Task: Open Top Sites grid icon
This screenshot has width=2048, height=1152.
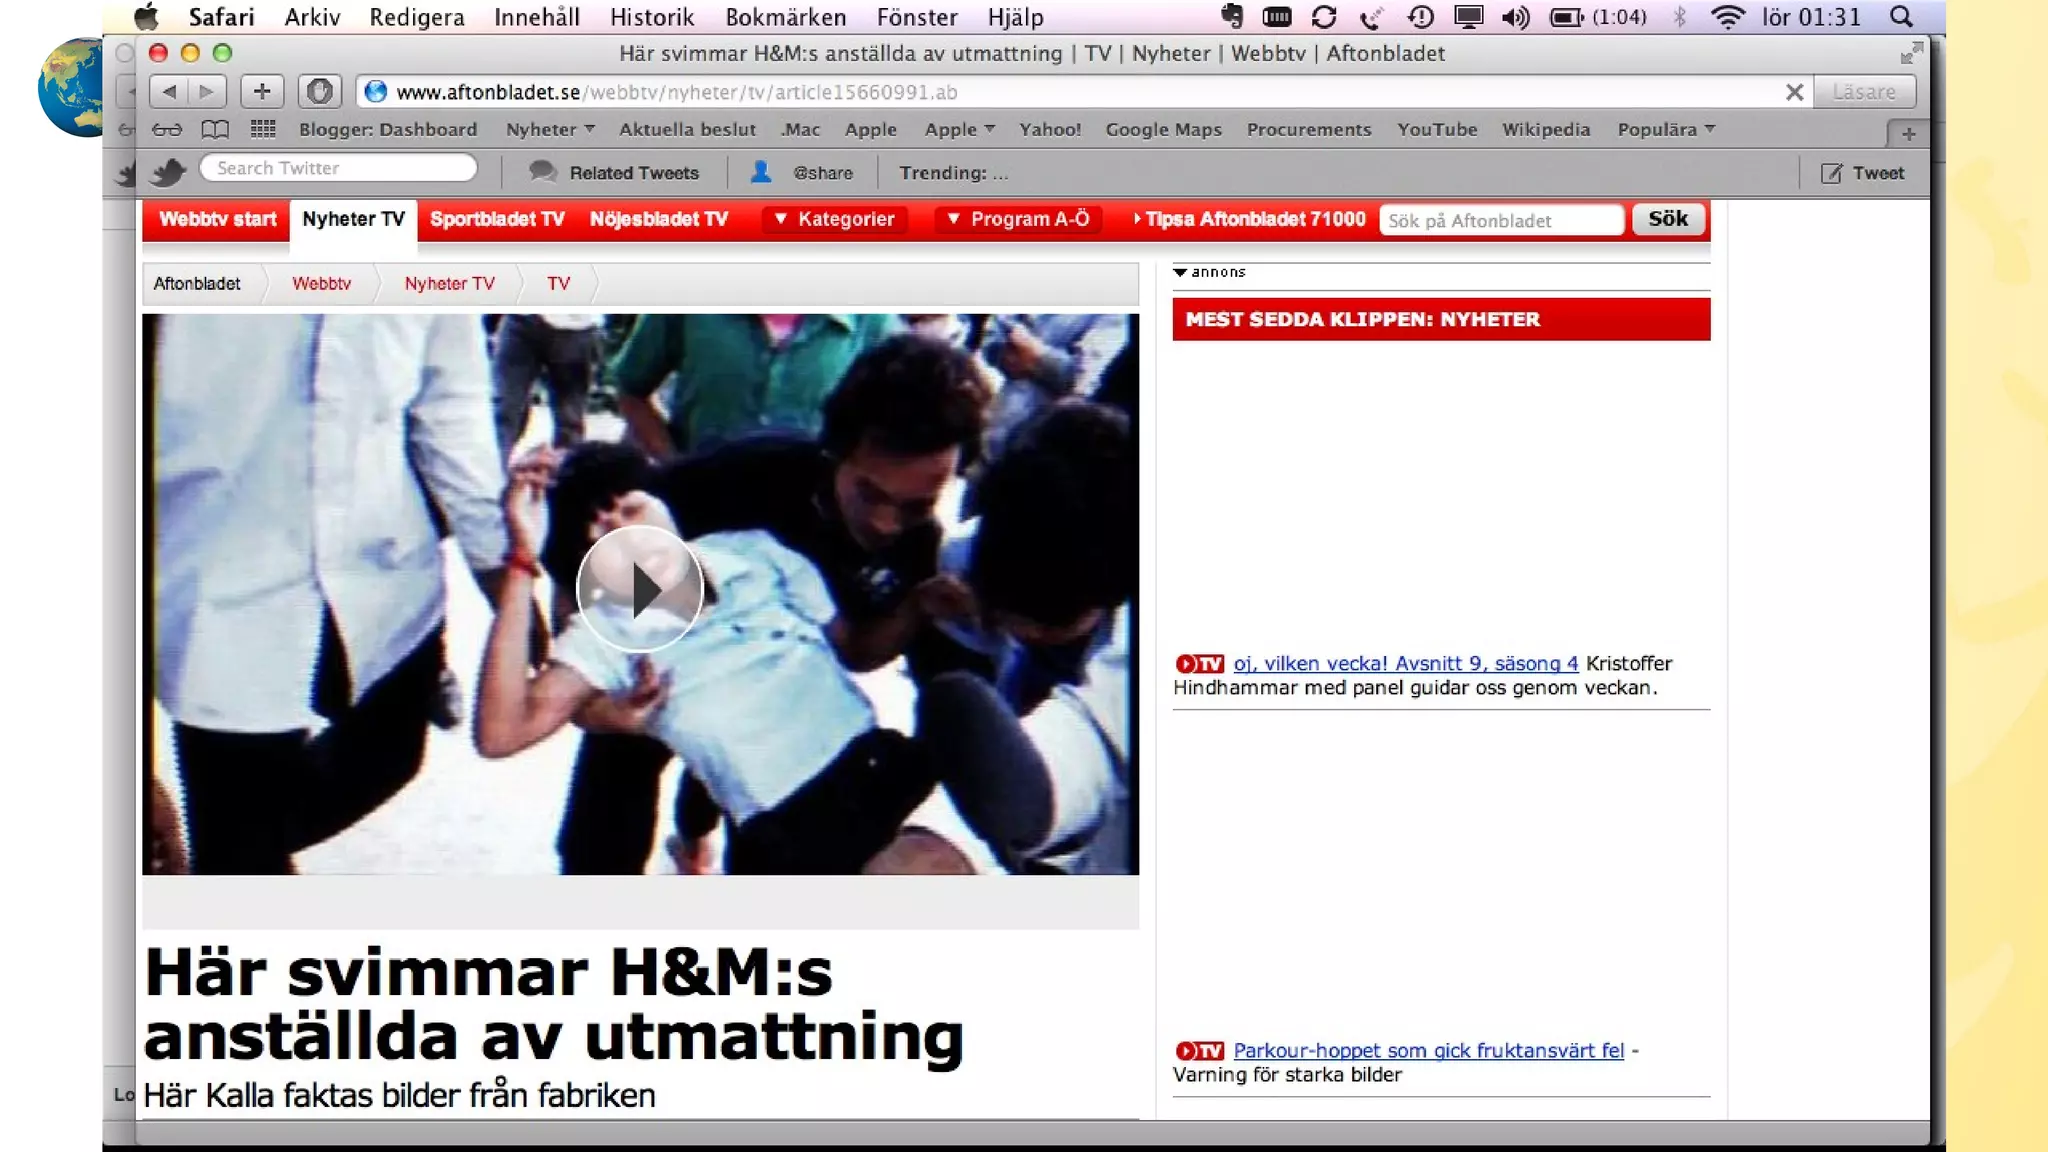Action: [x=263, y=129]
